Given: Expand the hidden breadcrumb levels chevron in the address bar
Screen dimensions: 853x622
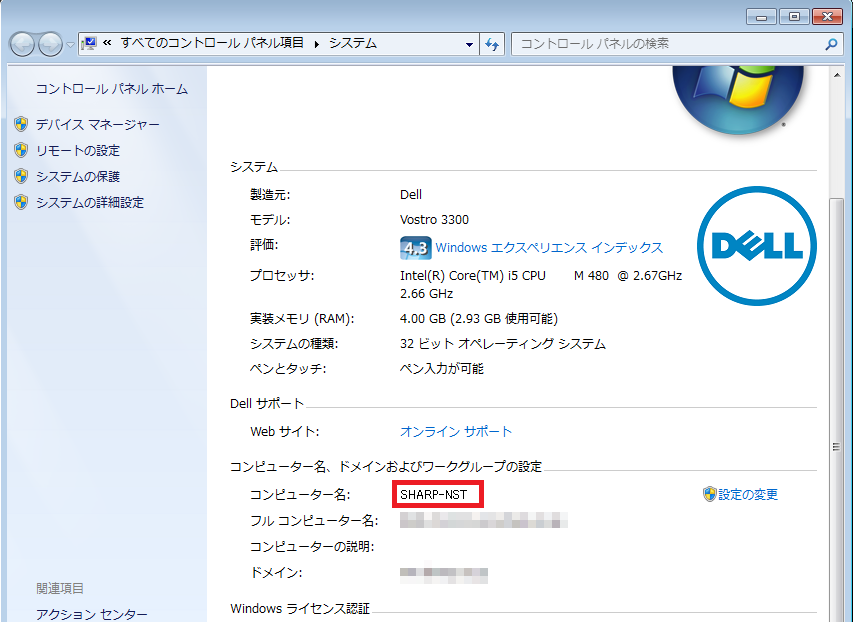Looking at the screenshot, I should click(x=107, y=43).
